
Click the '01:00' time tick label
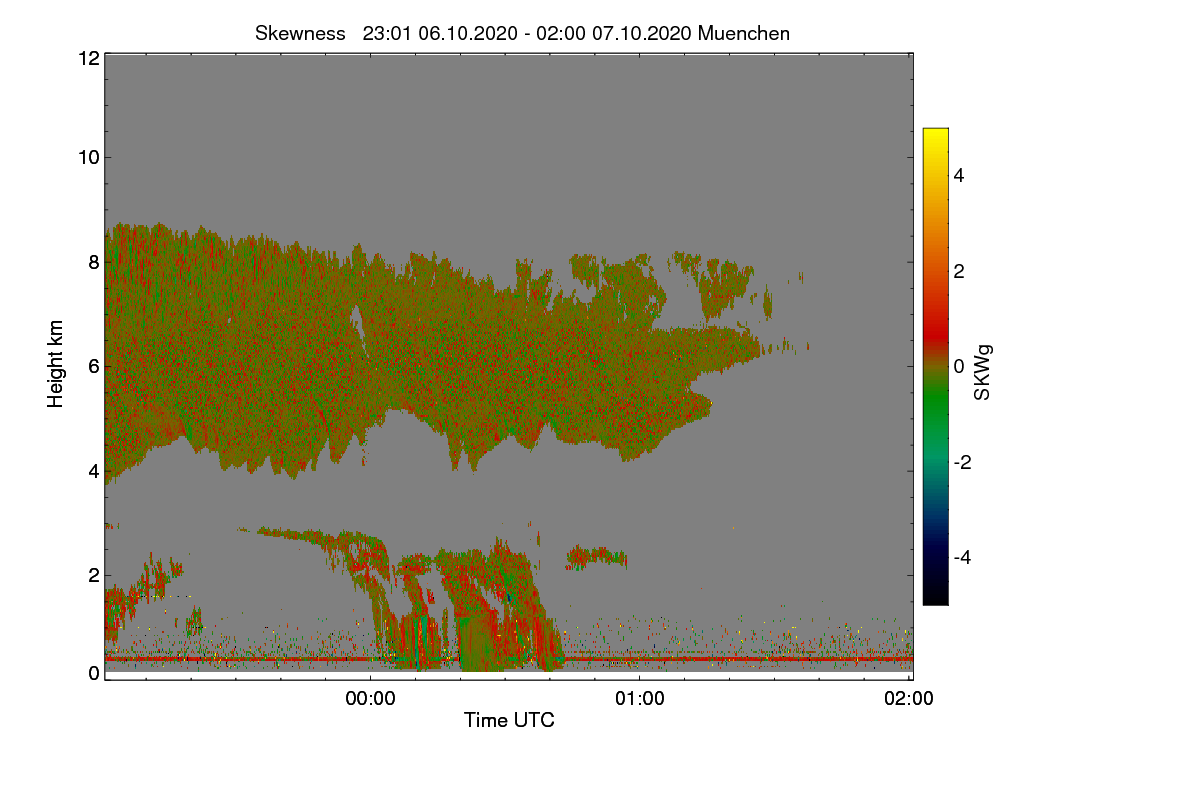(x=640, y=699)
